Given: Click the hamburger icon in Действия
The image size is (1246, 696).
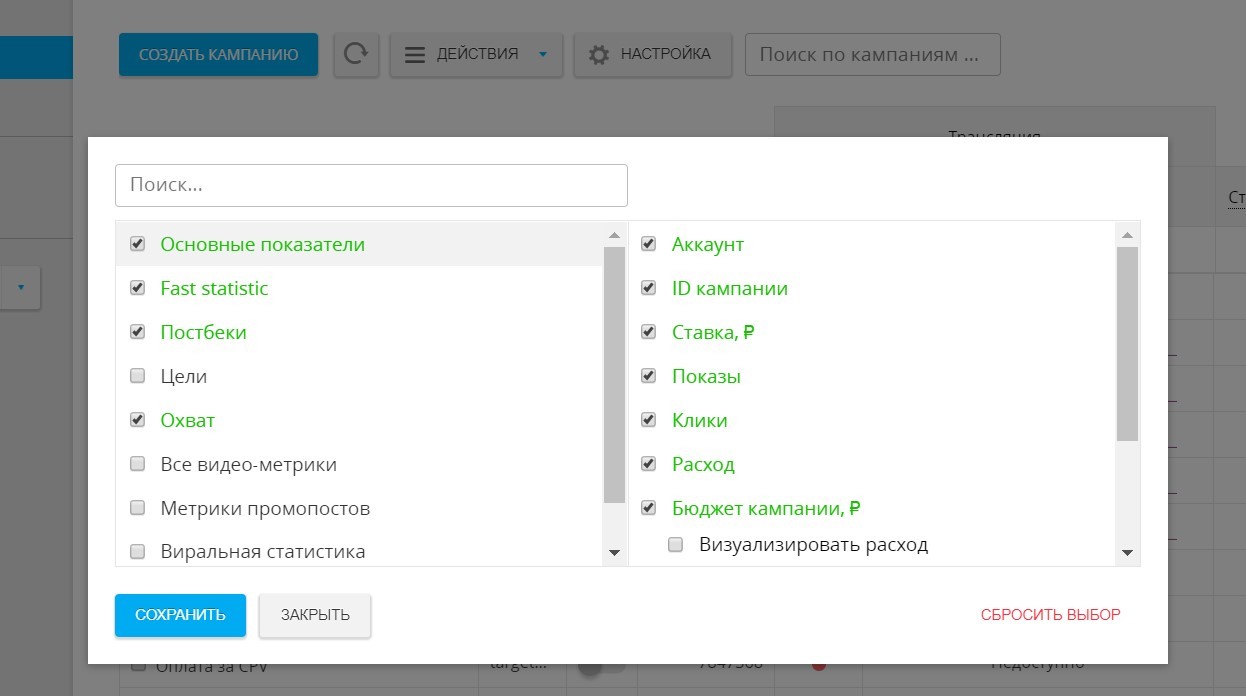Looking at the screenshot, I should tap(415, 55).
